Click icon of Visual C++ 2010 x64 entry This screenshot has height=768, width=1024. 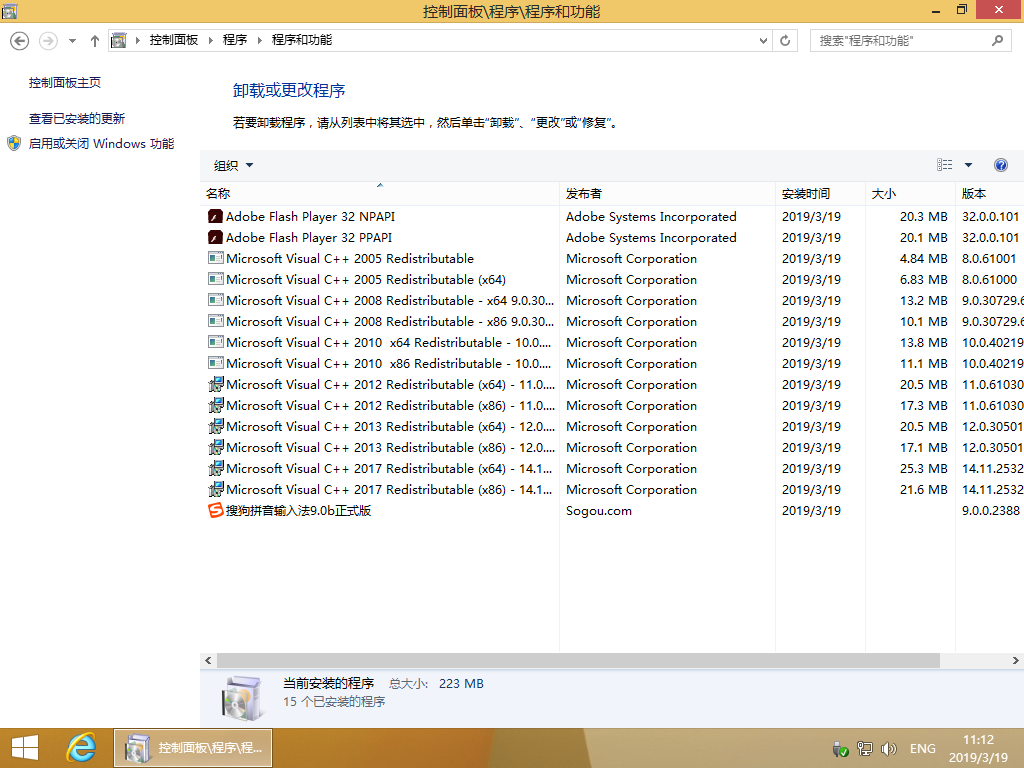pos(216,342)
